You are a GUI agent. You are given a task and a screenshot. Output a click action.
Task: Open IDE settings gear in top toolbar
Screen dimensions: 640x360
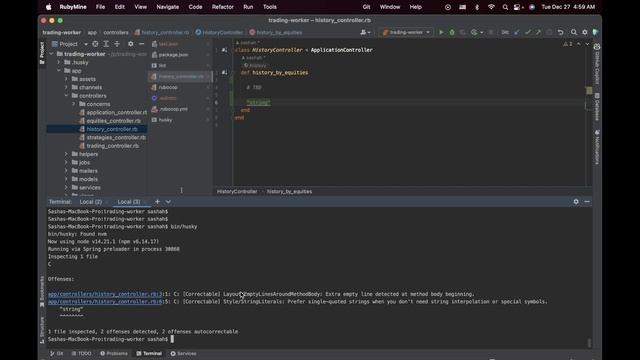[x=585, y=32]
